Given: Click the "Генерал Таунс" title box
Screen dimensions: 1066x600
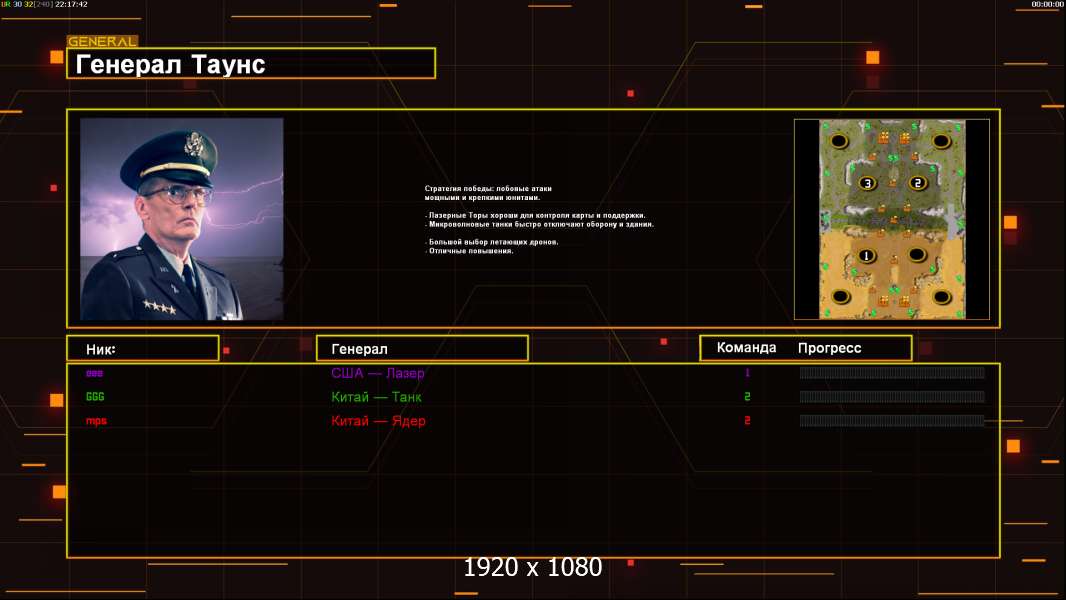Looking at the screenshot, I should coord(251,64).
